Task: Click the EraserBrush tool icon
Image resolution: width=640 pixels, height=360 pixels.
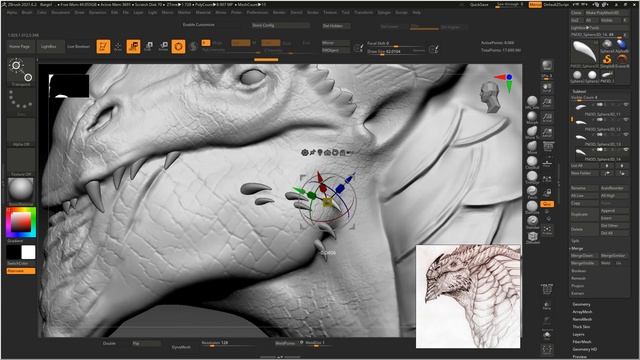Action: pyautogui.click(x=622, y=59)
